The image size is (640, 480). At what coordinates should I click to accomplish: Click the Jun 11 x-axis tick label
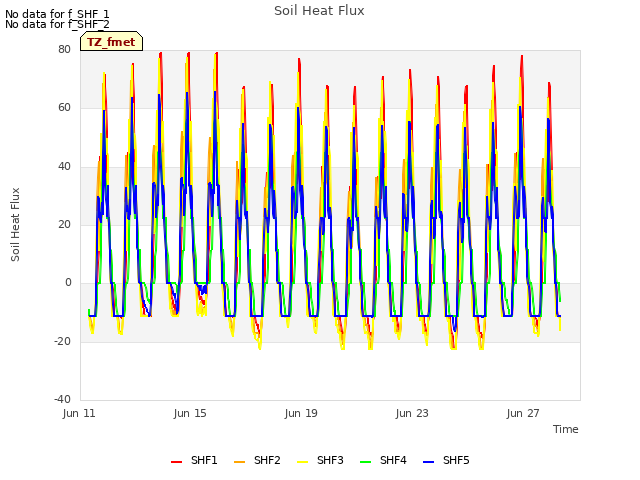(79, 413)
